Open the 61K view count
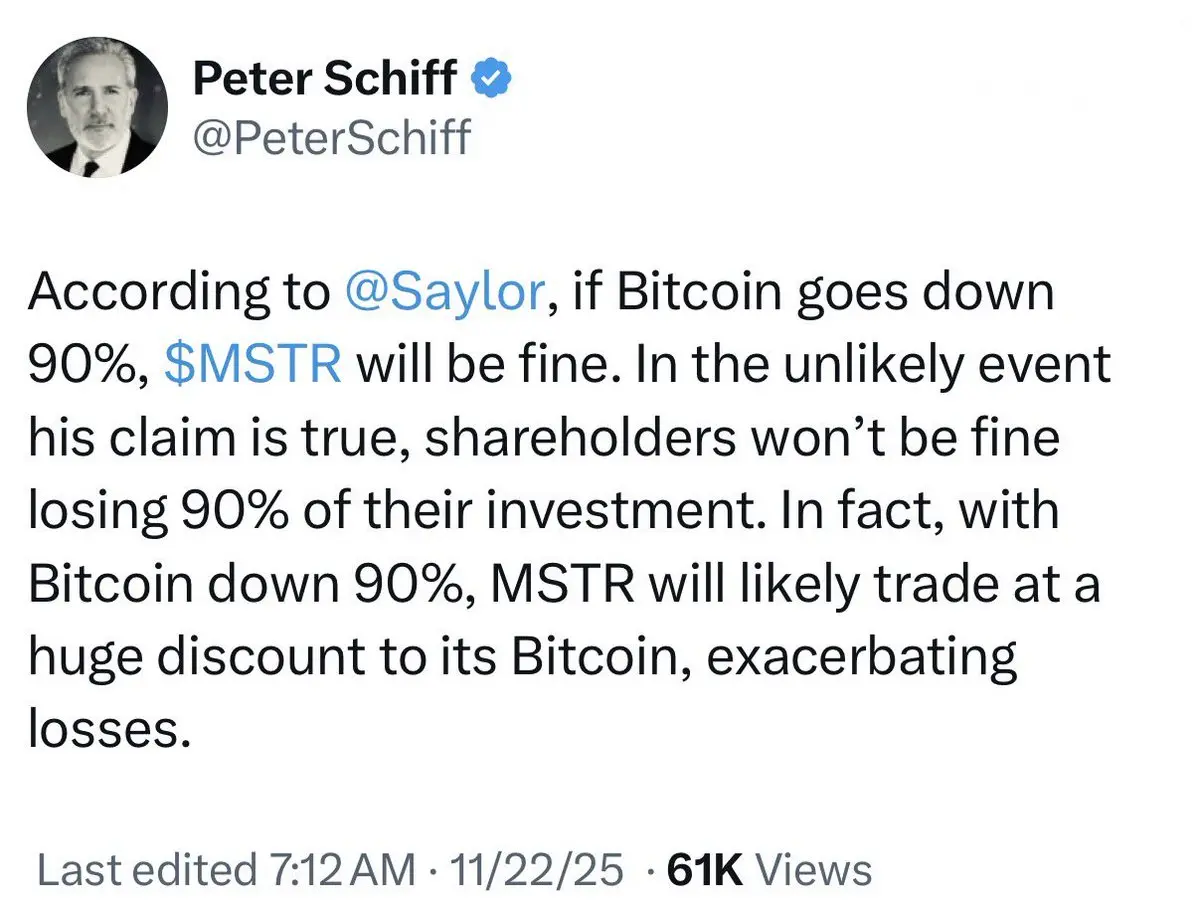1199x910 pixels. pos(705,869)
